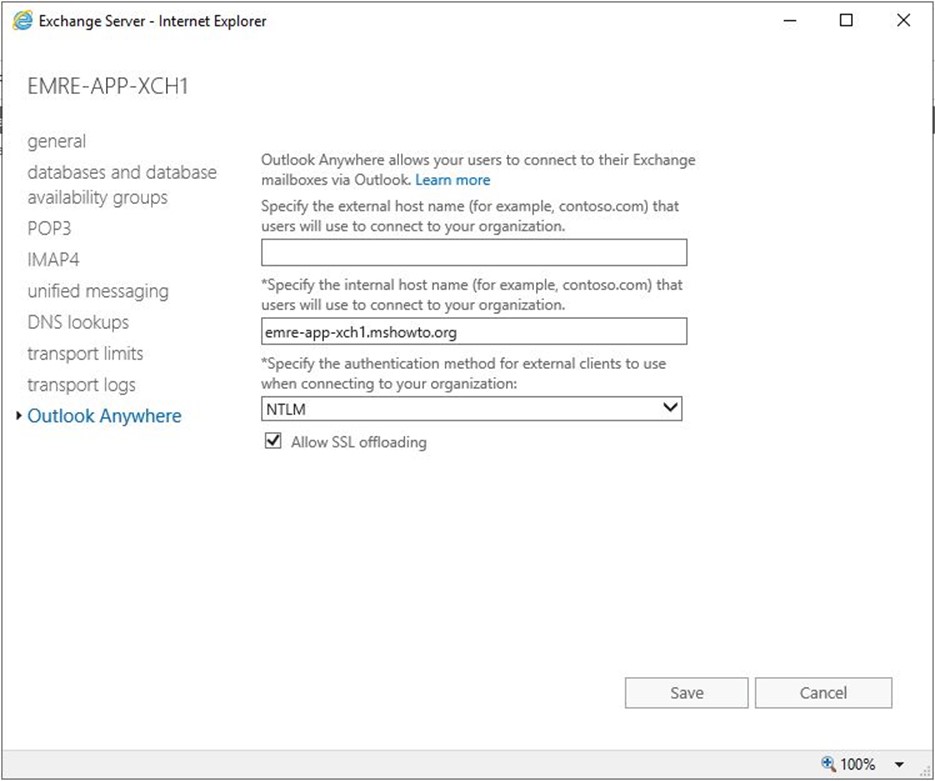Select the transport limits section
935x781 pixels.
coord(85,354)
